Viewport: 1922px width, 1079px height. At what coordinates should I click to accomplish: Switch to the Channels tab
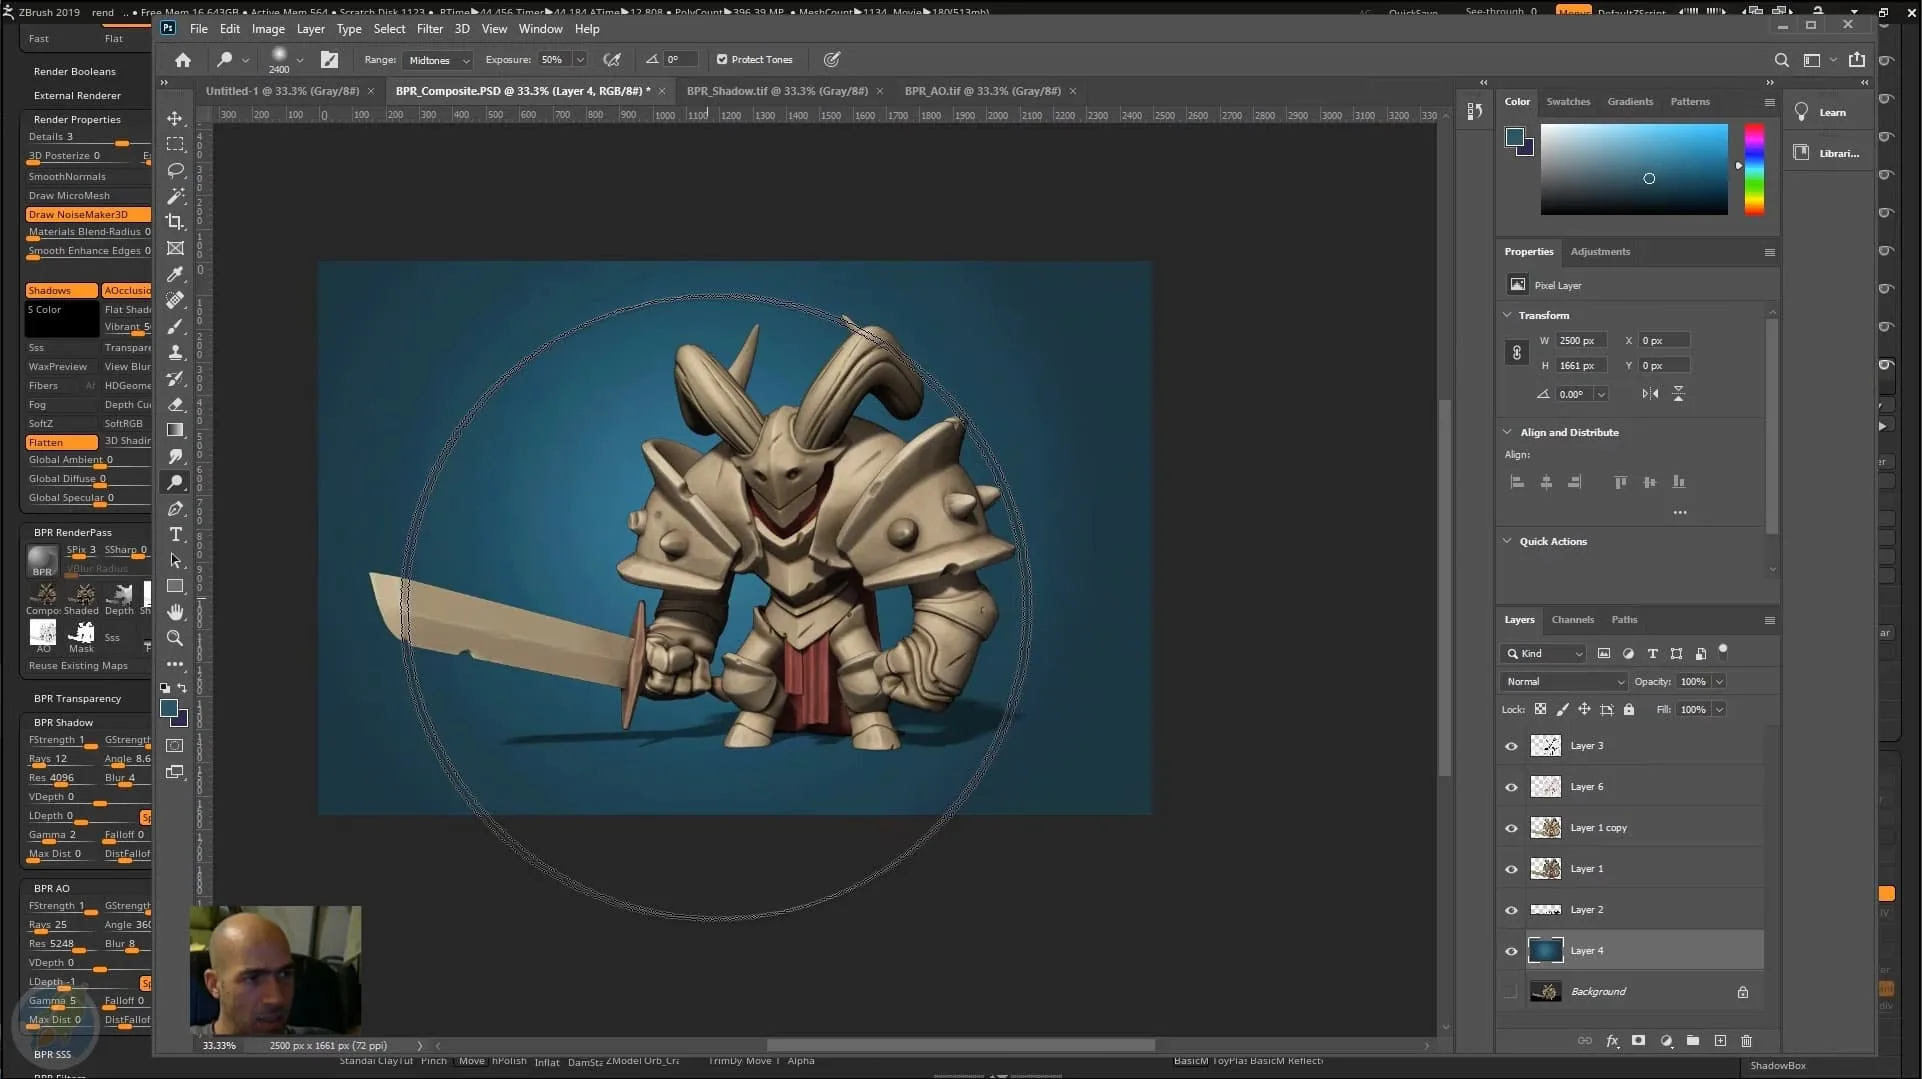1573,620
